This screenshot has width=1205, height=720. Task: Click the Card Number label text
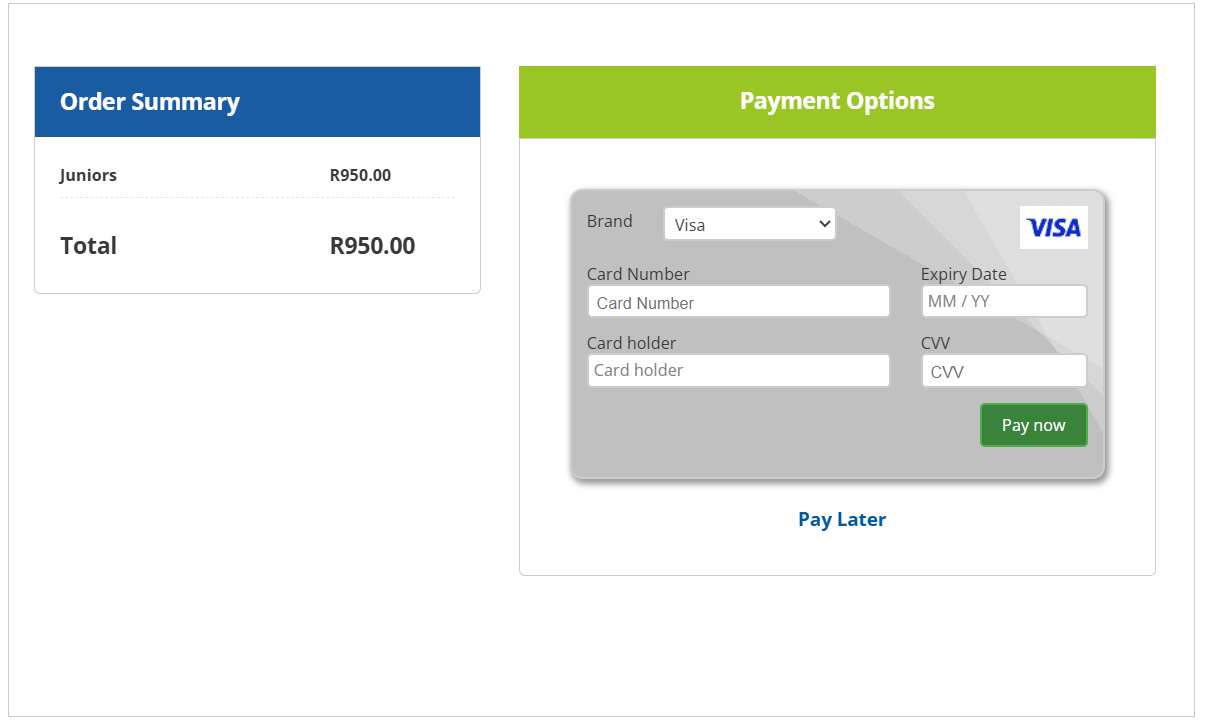click(638, 274)
